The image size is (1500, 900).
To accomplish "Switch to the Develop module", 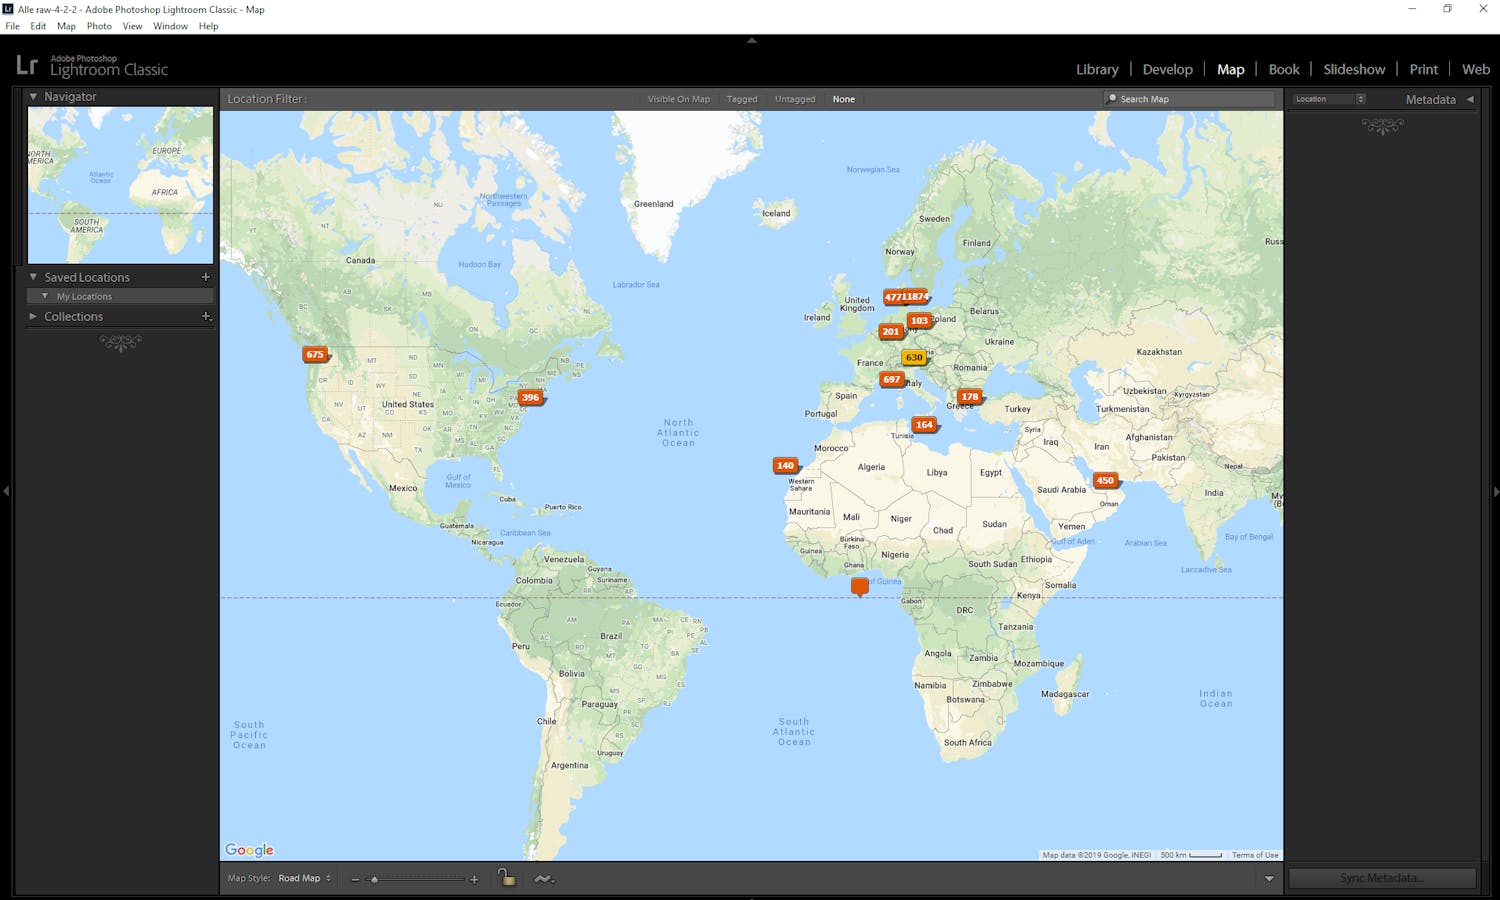I will (x=1167, y=69).
